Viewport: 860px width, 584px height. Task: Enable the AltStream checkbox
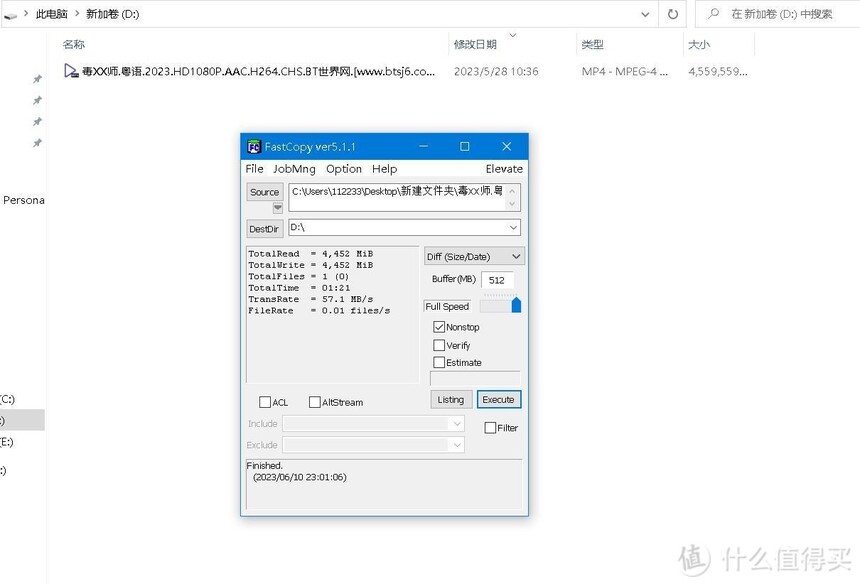click(x=315, y=402)
